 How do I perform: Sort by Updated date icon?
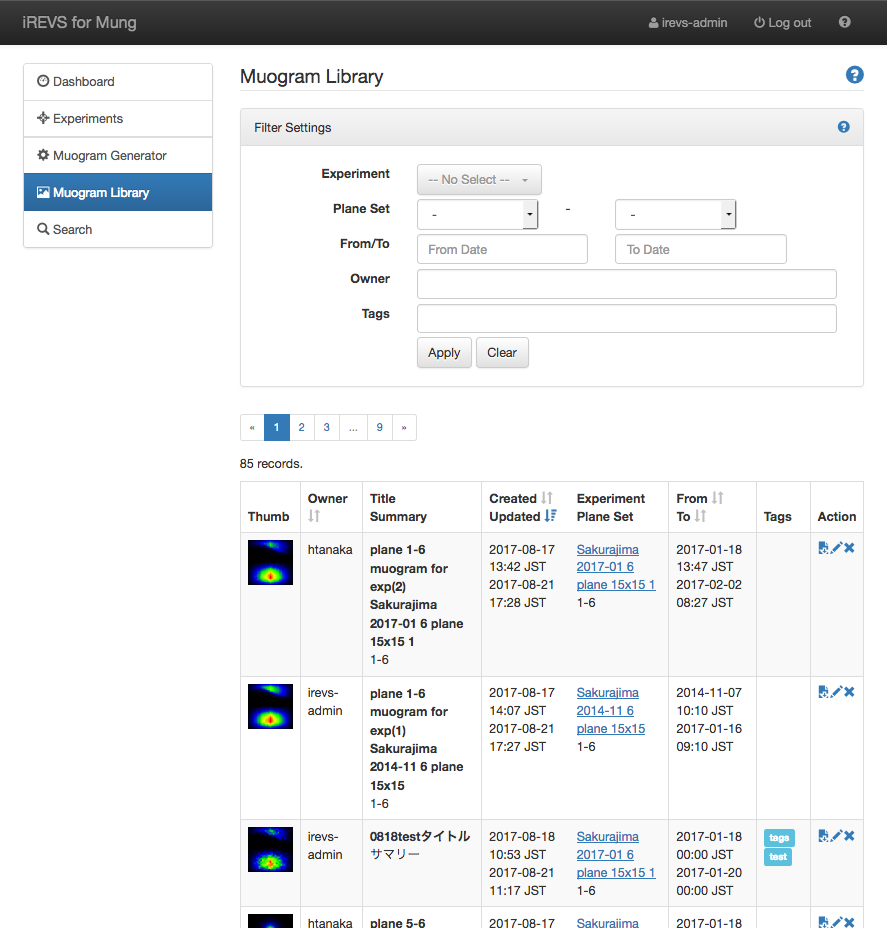click(x=550, y=516)
